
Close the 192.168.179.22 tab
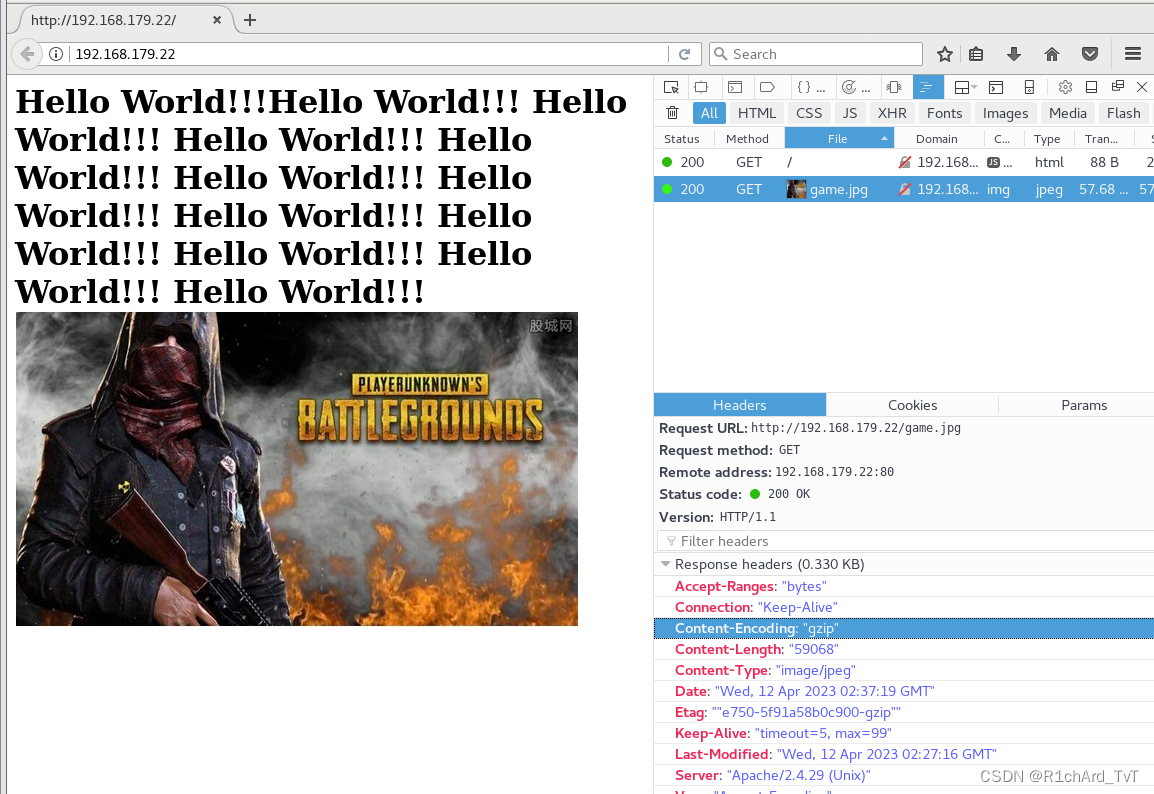point(216,20)
